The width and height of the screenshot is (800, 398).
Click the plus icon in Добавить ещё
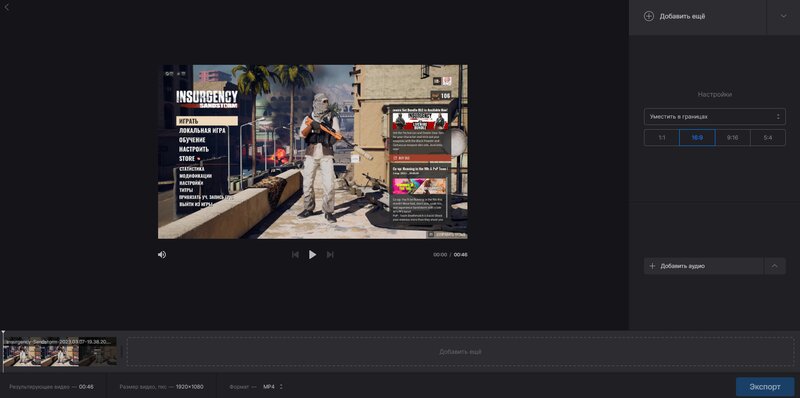point(648,16)
